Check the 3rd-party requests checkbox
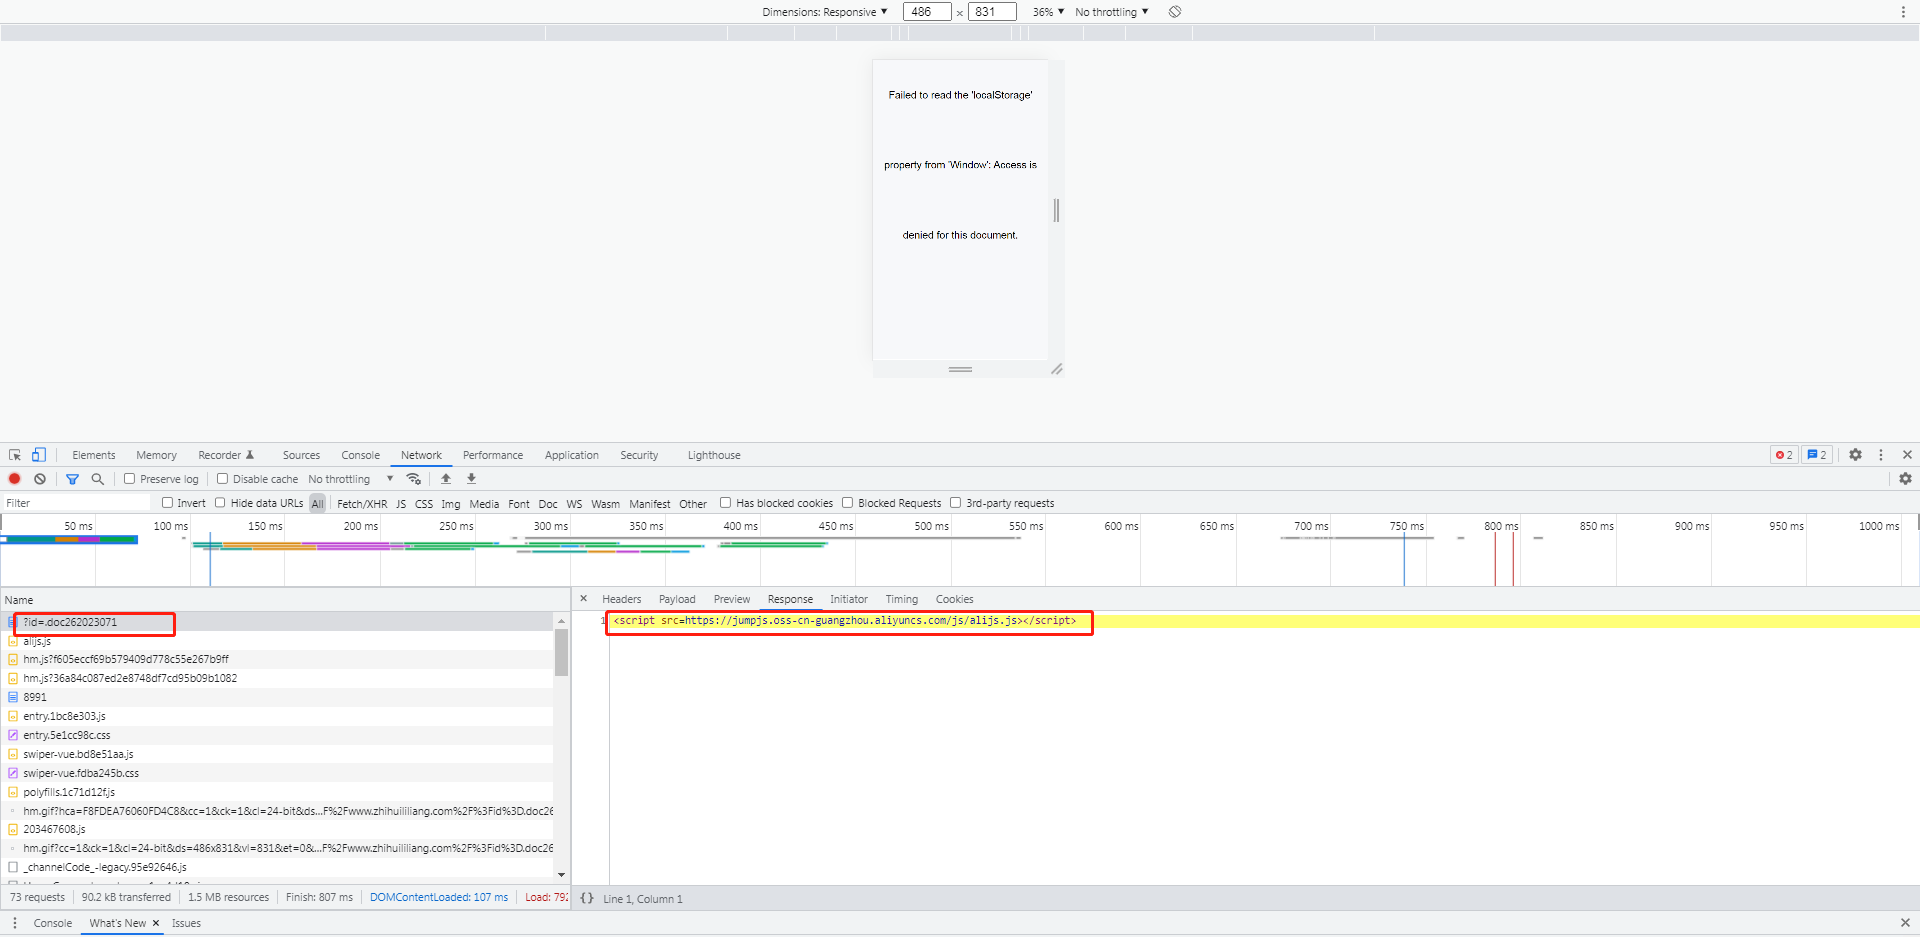This screenshot has width=1920, height=937. click(x=956, y=503)
